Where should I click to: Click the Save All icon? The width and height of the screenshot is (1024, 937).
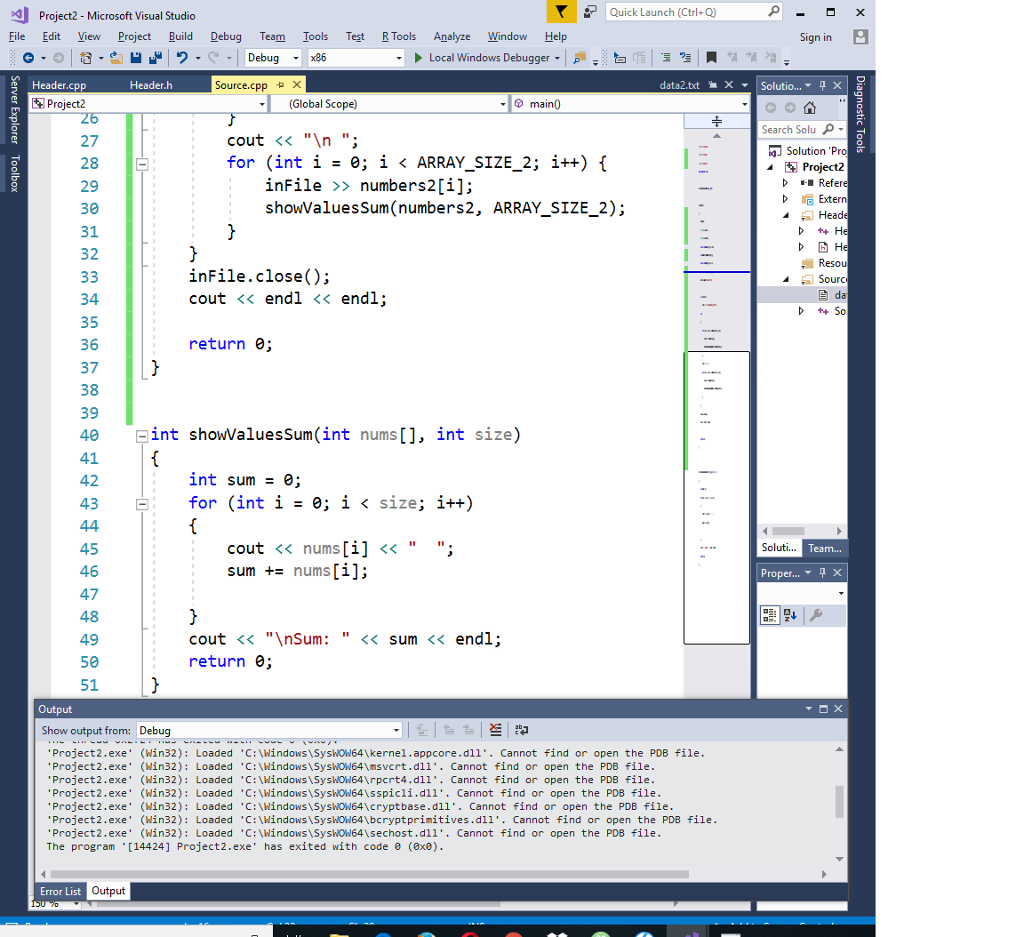point(157,57)
